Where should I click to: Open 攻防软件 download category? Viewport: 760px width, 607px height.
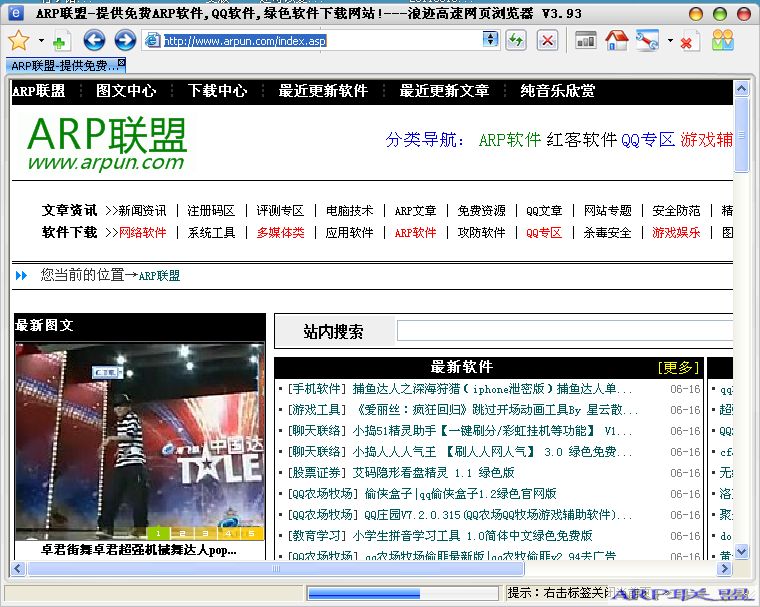[481, 233]
